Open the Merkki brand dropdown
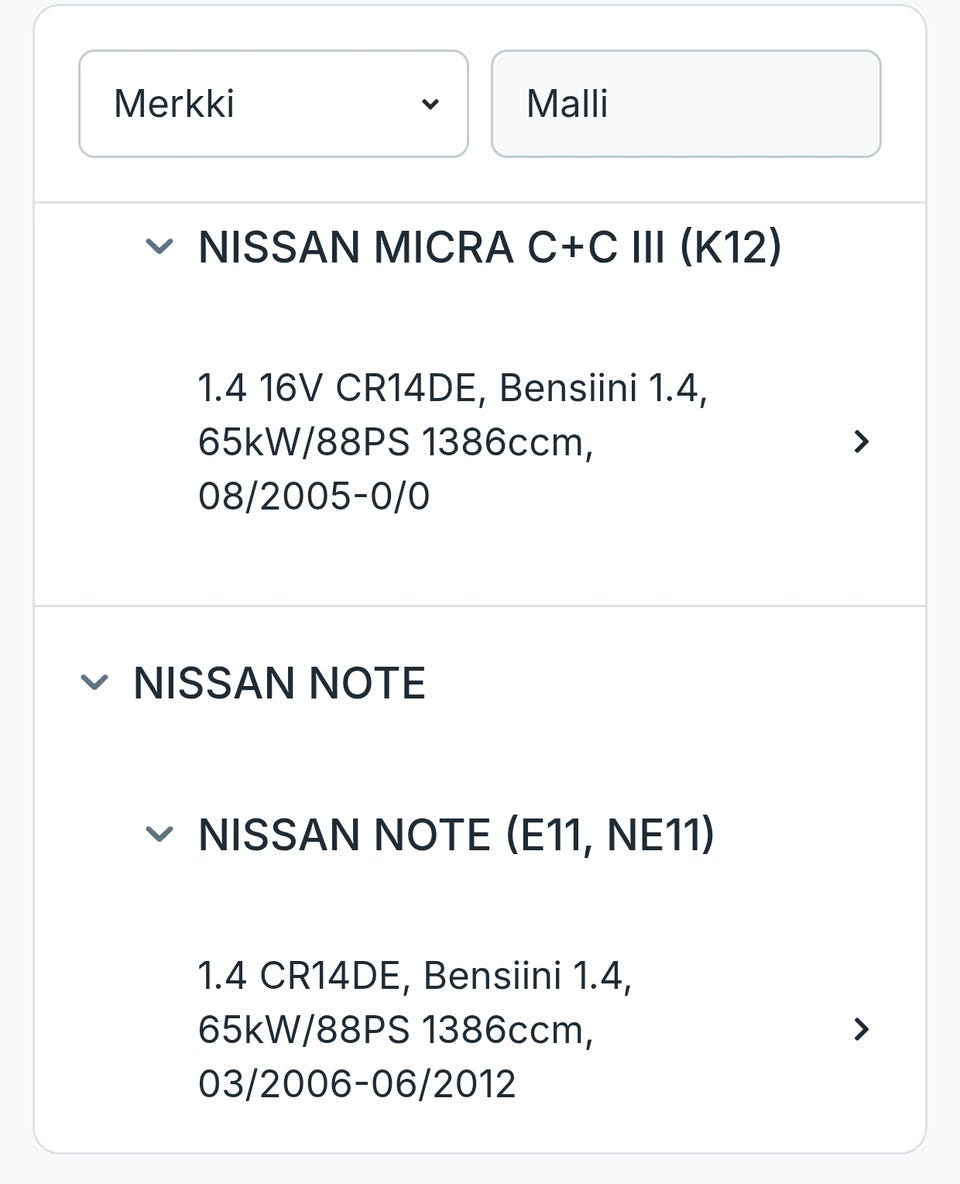The image size is (960, 1184). pyautogui.click(x=272, y=104)
